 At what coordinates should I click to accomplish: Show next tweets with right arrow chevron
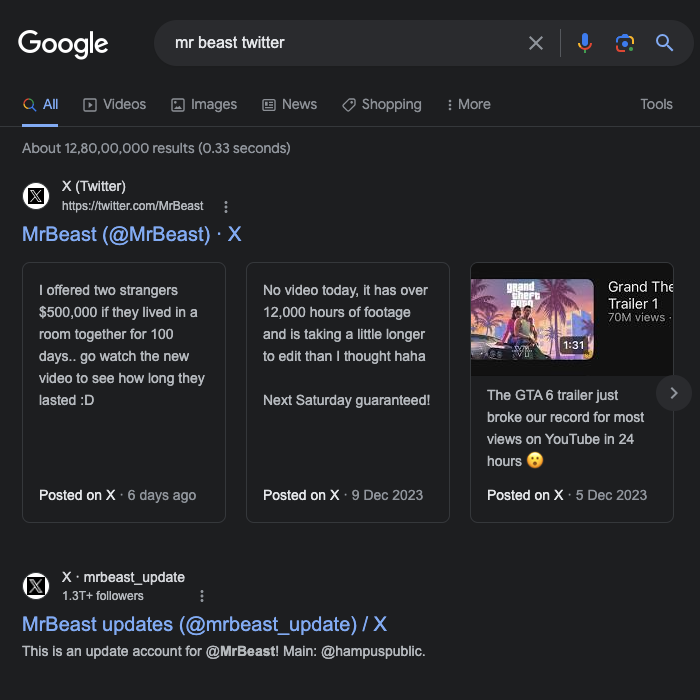674,393
